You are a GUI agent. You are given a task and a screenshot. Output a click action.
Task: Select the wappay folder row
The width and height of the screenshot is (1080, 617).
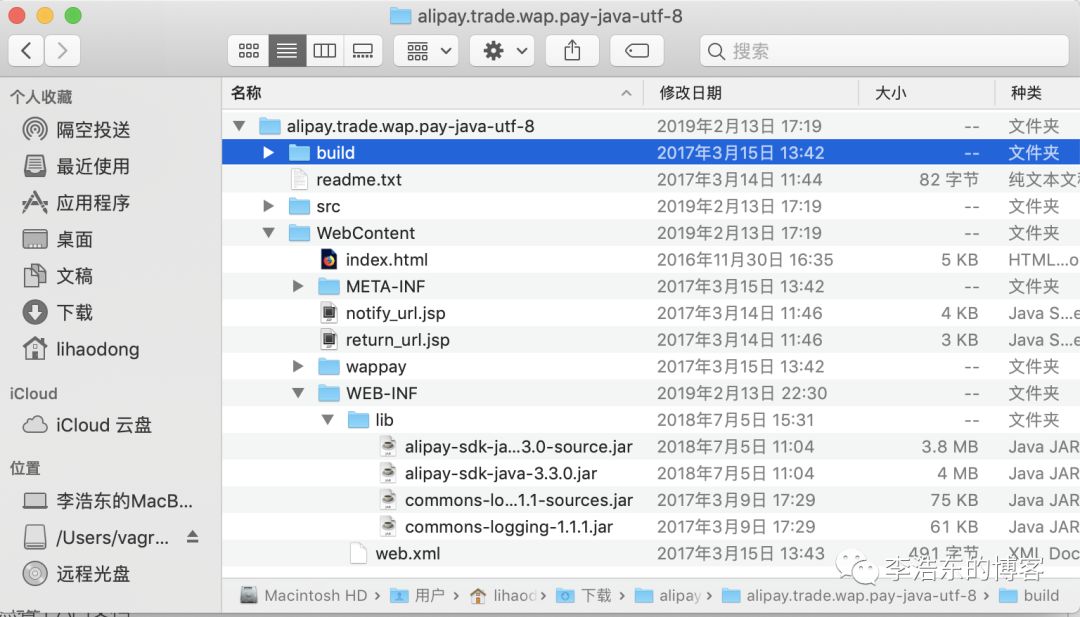[651, 366]
